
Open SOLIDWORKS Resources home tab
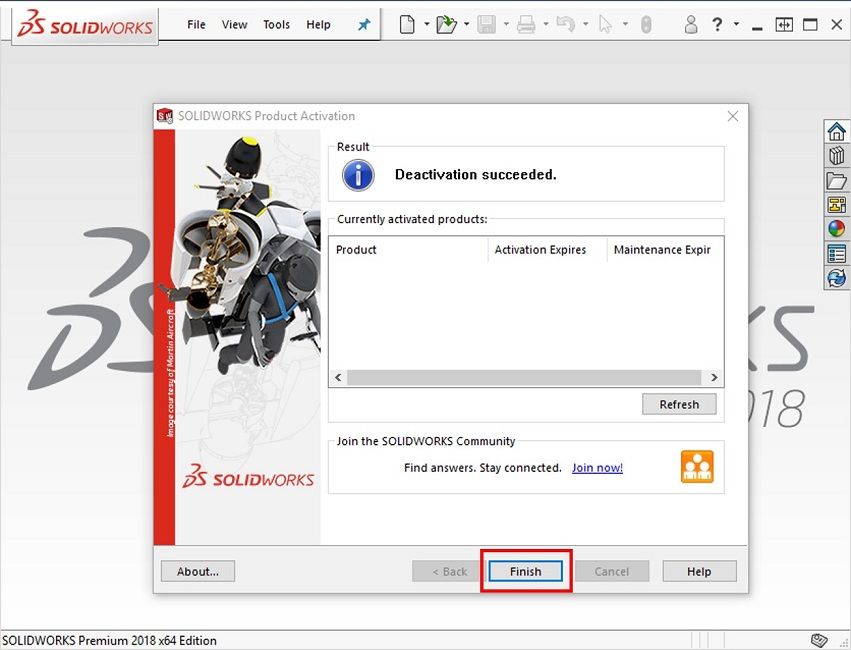836,132
